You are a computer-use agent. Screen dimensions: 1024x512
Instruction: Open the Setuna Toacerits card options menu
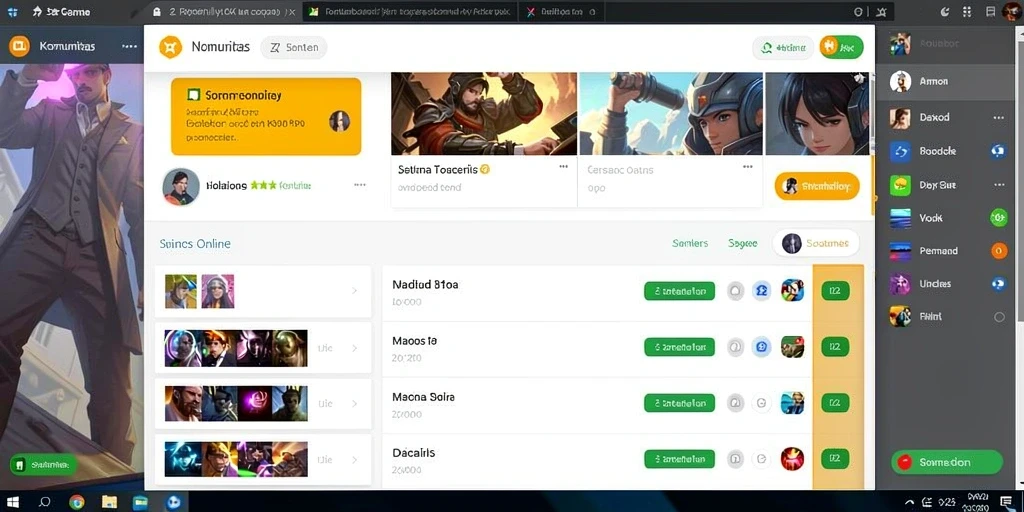[564, 167]
